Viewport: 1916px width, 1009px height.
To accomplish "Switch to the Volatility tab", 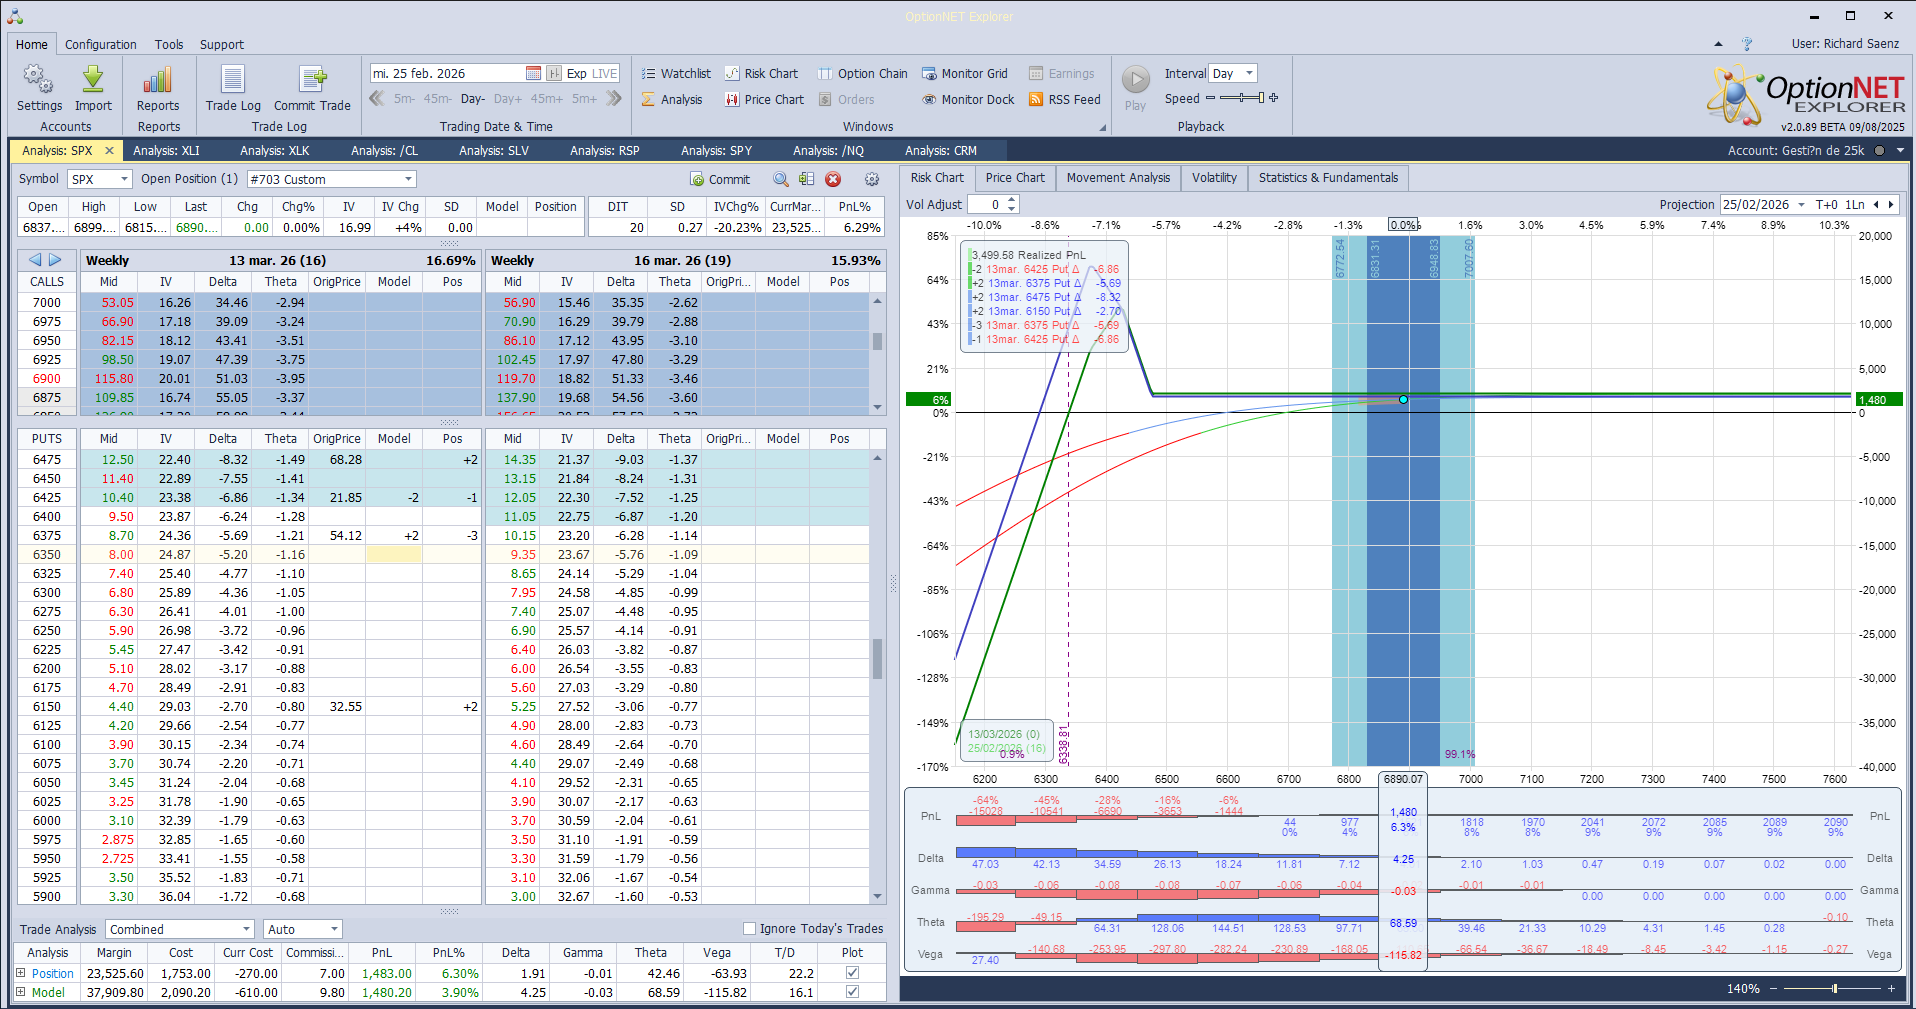I will click(x=1214, y=177).
